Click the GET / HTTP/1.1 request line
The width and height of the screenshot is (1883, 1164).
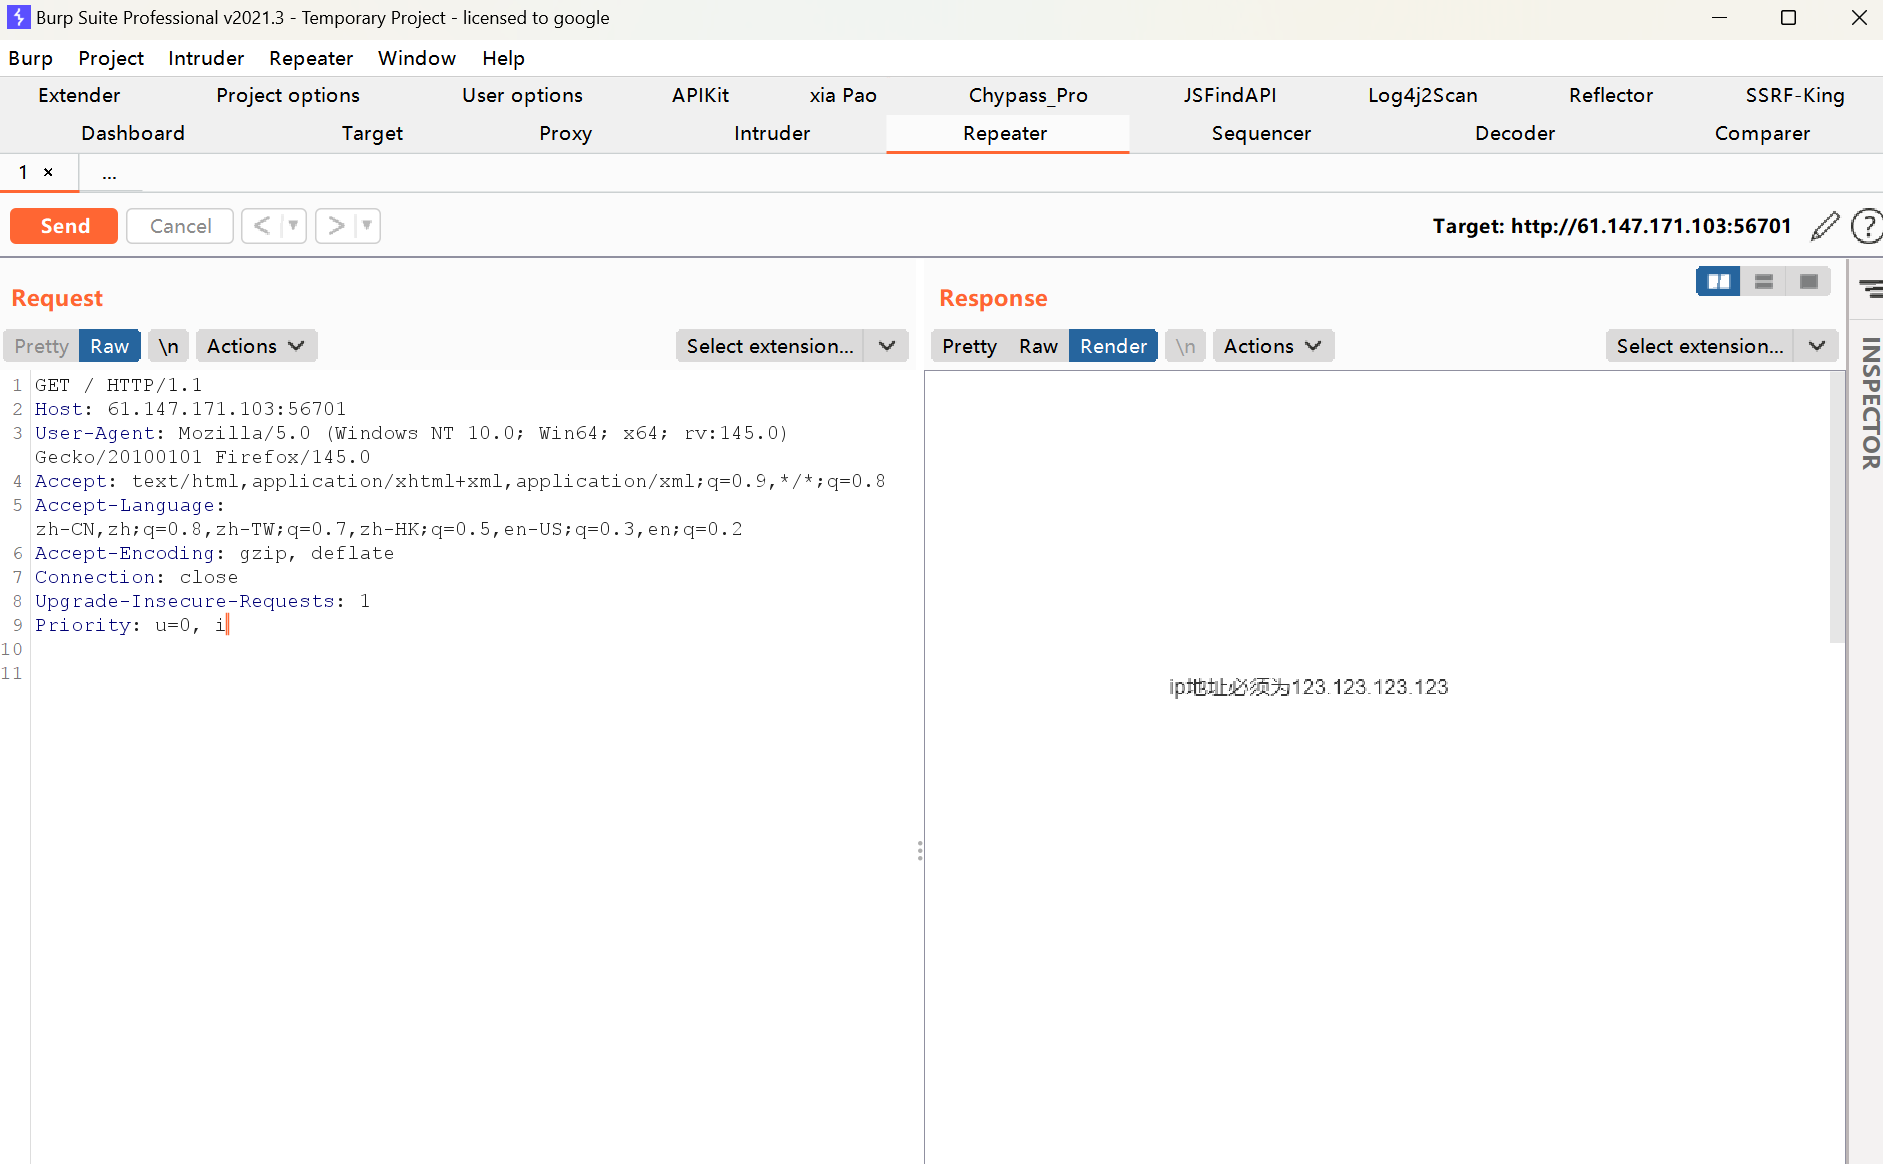pyautogui.click(x=118, y=385)
